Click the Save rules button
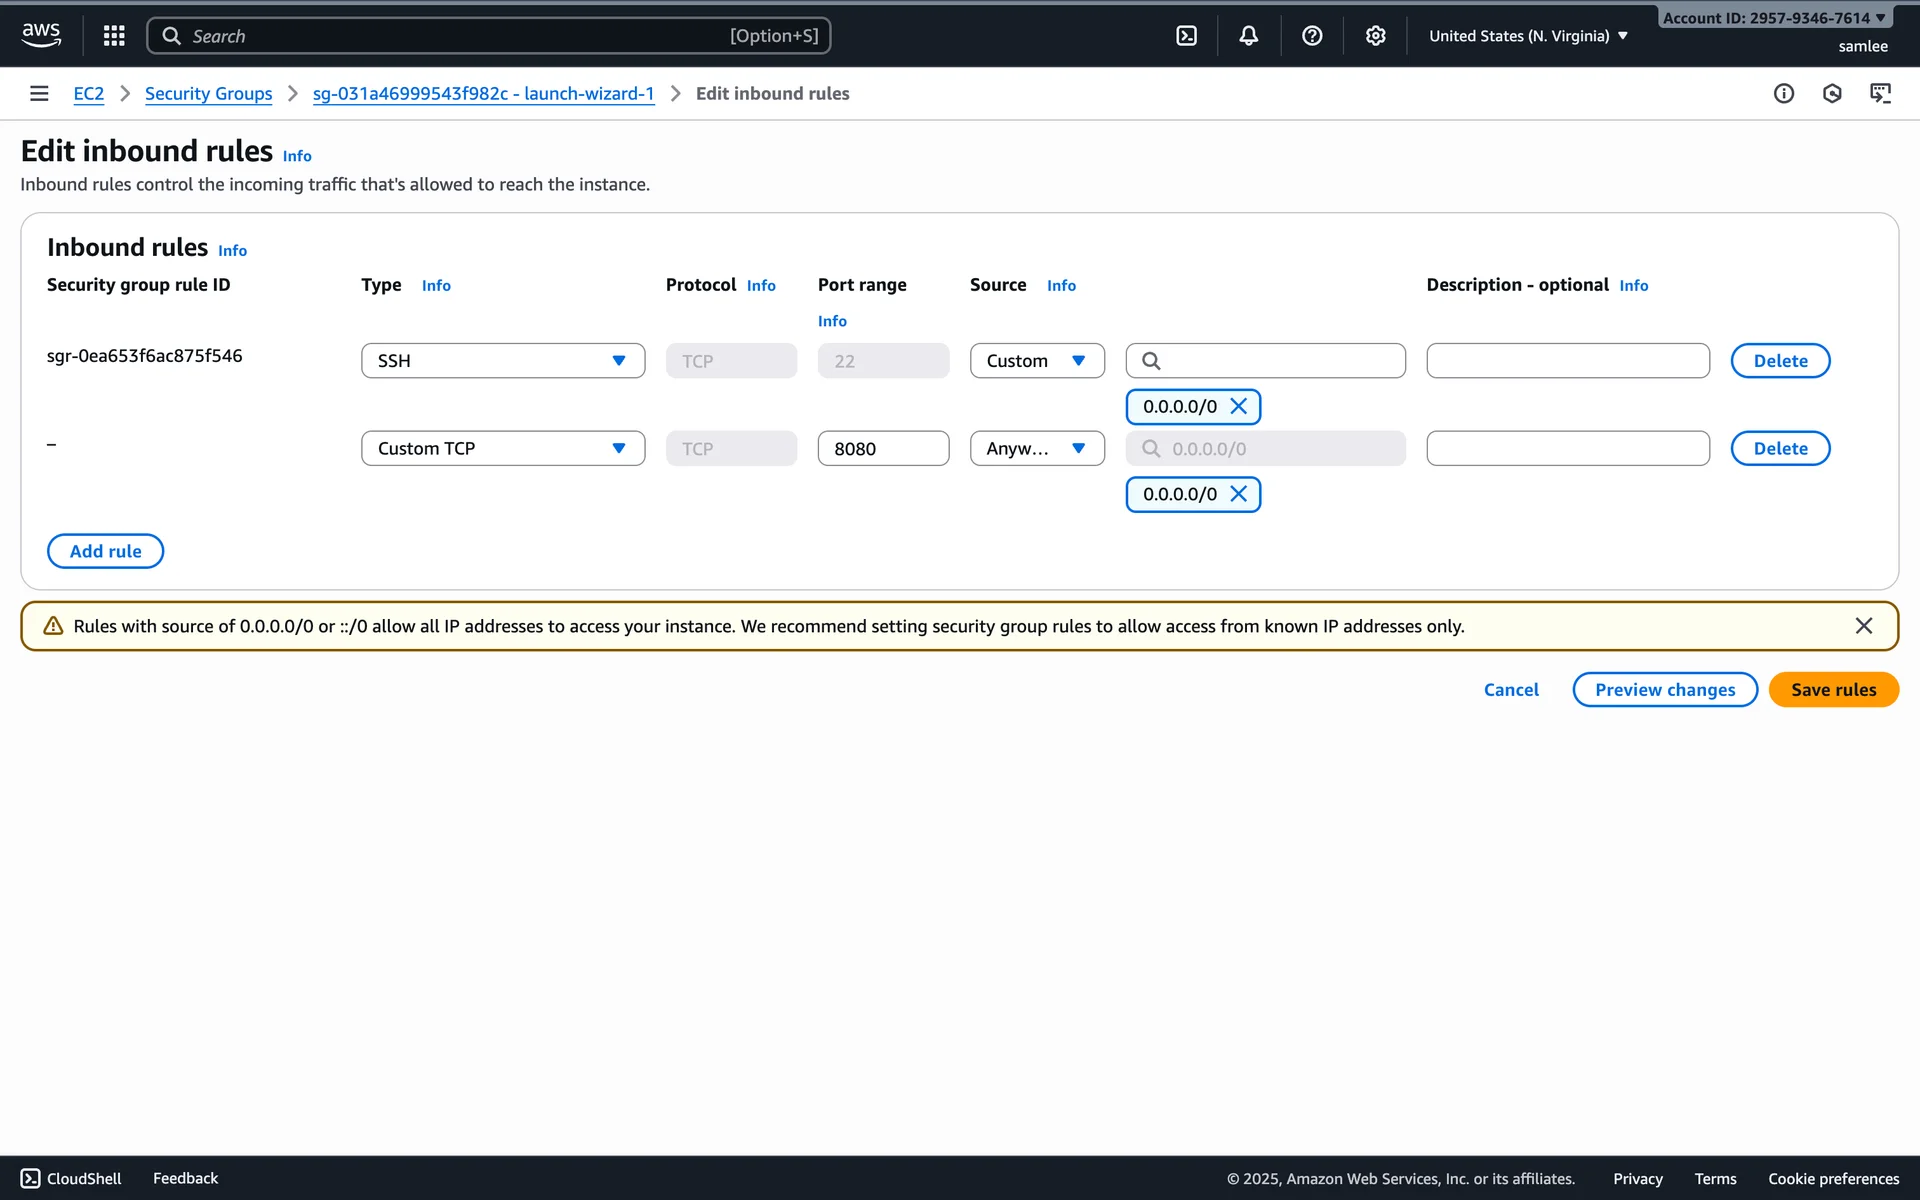1920x1200 pixels. 1833,690
